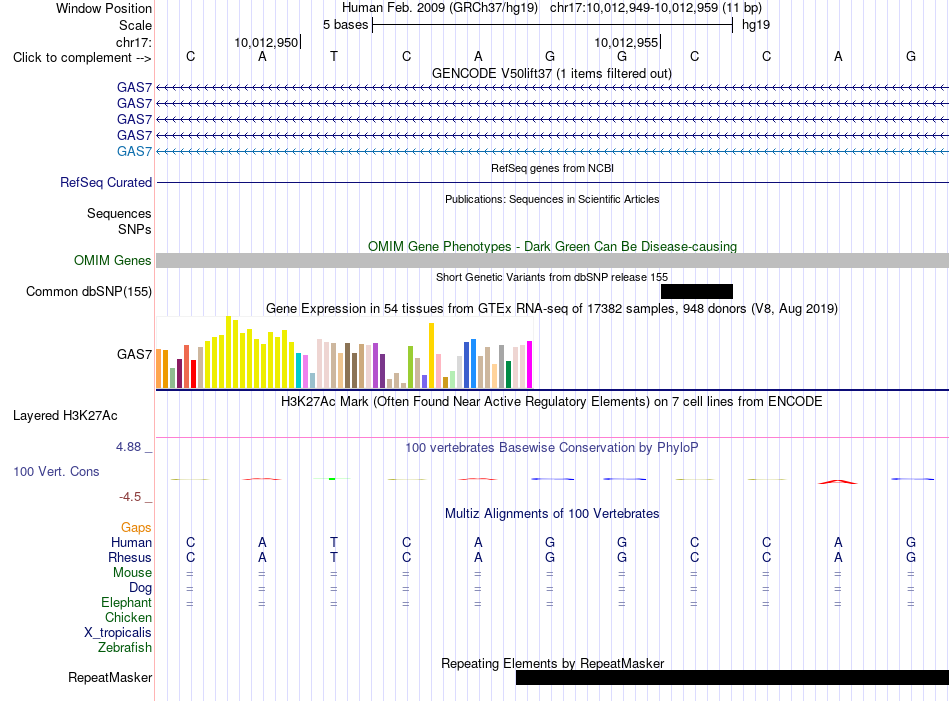The height and width of the screenshot is (701, 950).
Task: Click the Elephant species label
Action: [127, 602]
